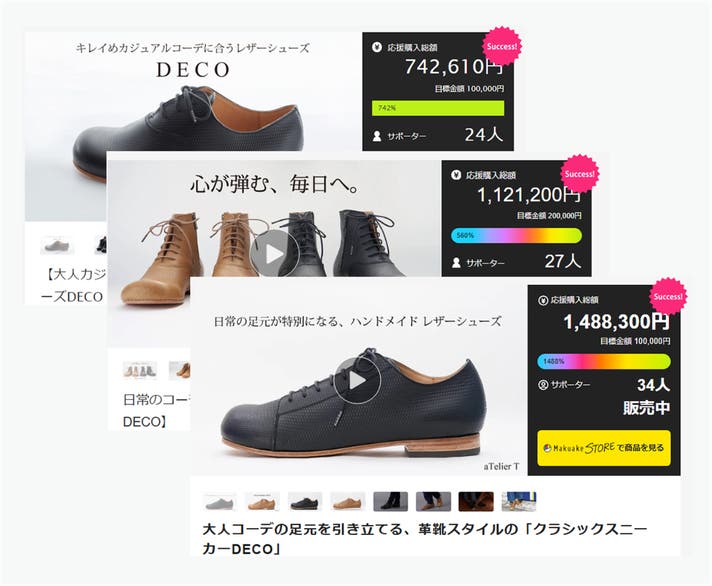Click the supporter icon next to 34人
This screenshot has width=712, height=586.
543,385
